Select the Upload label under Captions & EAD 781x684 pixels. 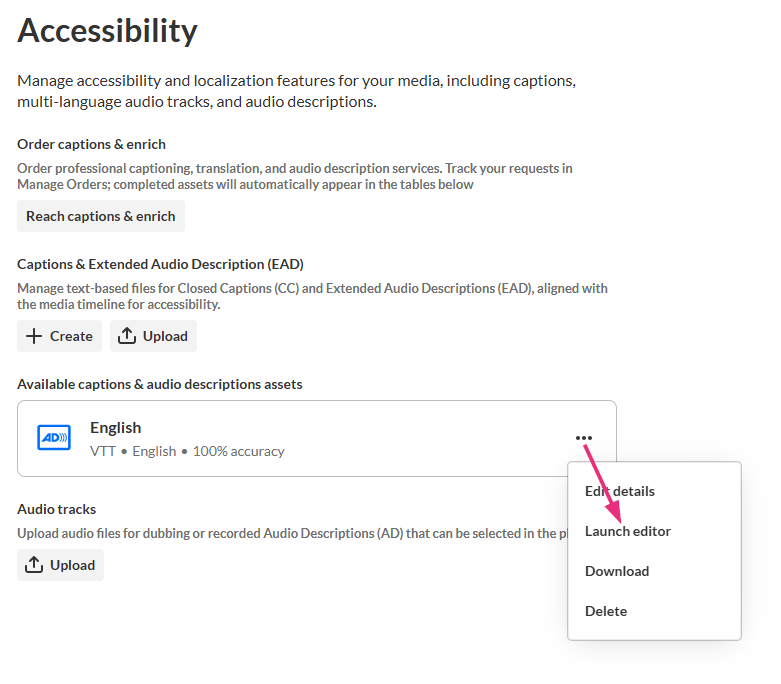(x=165, y=336)
